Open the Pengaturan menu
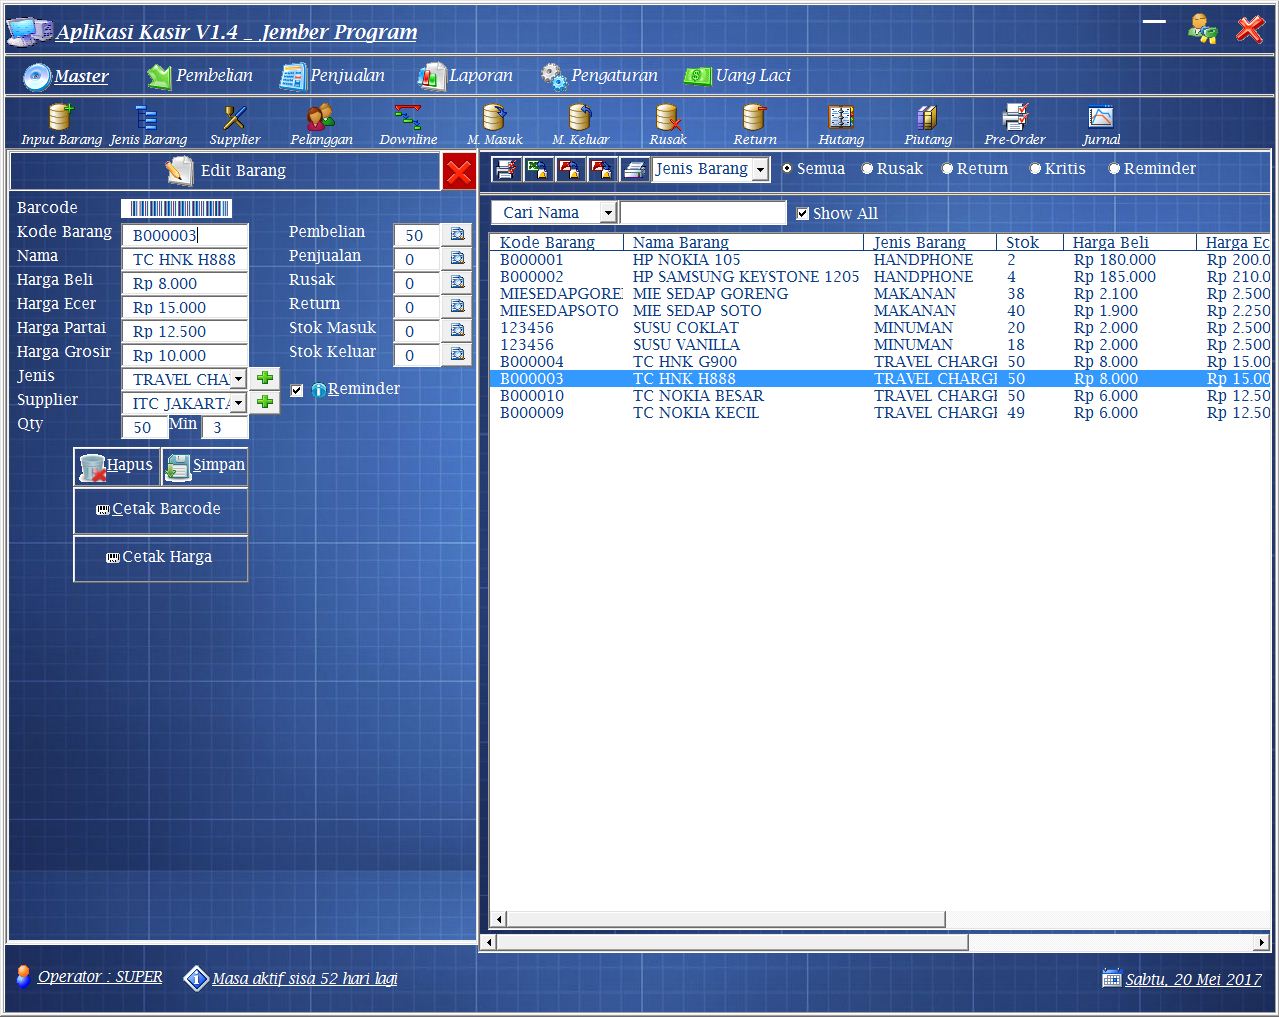 [600, 76]
